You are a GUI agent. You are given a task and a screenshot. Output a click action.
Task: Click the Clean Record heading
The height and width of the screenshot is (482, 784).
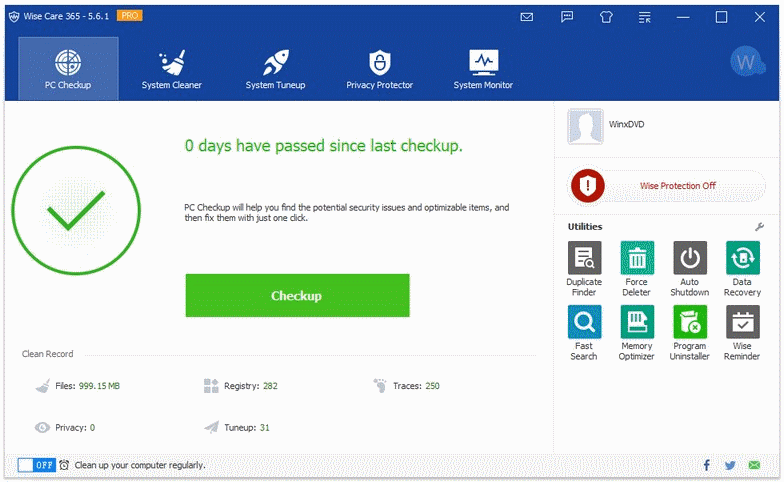[x=48, y=354]
